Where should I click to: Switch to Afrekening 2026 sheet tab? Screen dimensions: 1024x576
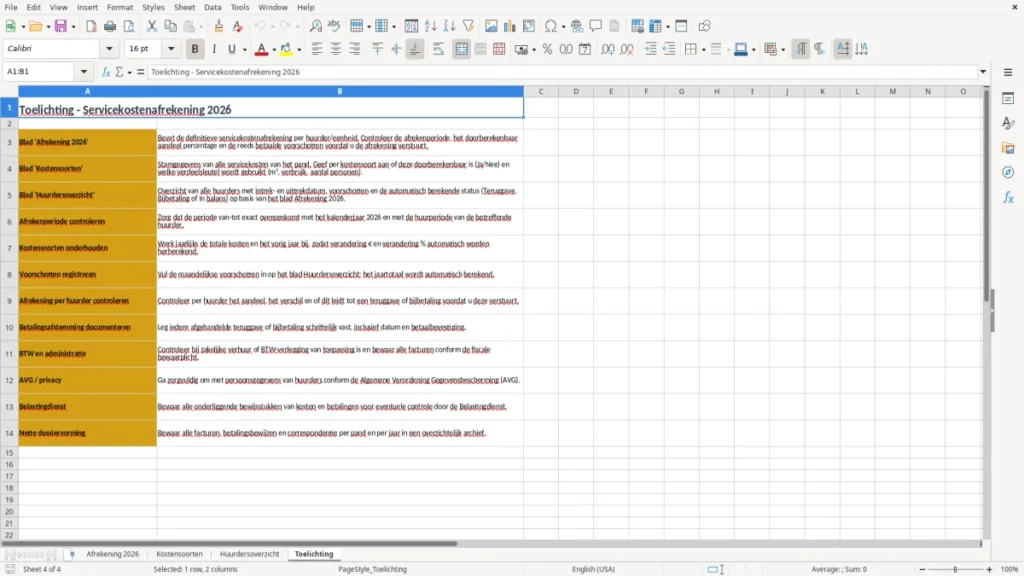tap(112, 554)
